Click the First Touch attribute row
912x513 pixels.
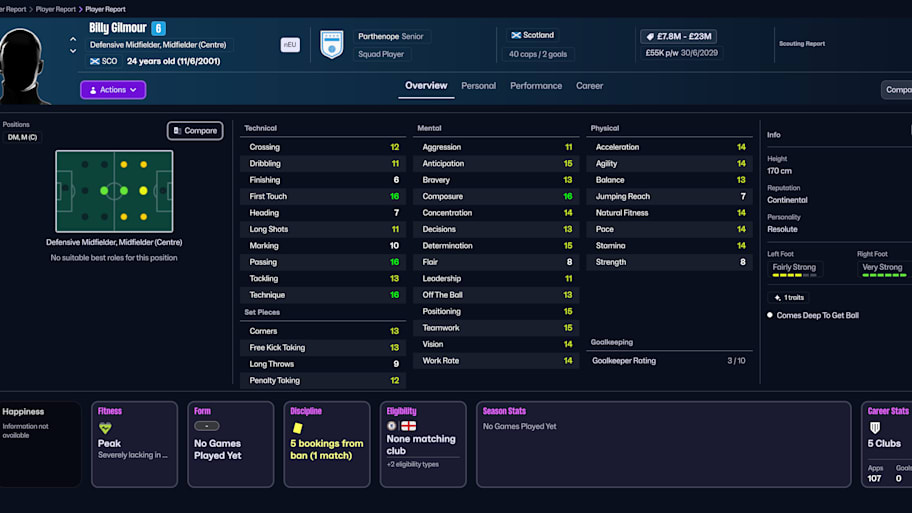323,197
